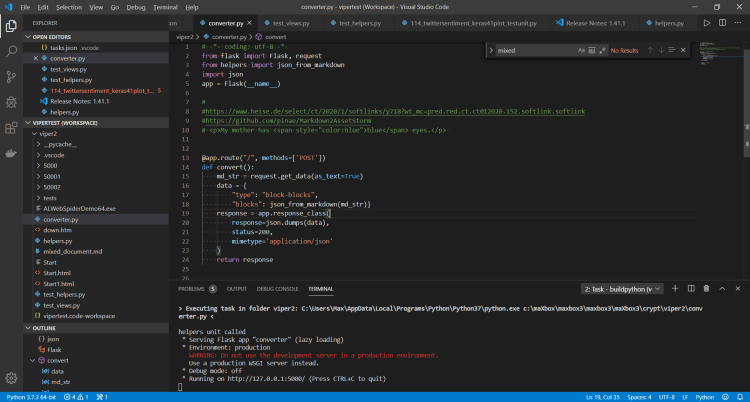Open the heise.de URL in code
The height and width of the screenshot is (402, 750).
[395, 112]
